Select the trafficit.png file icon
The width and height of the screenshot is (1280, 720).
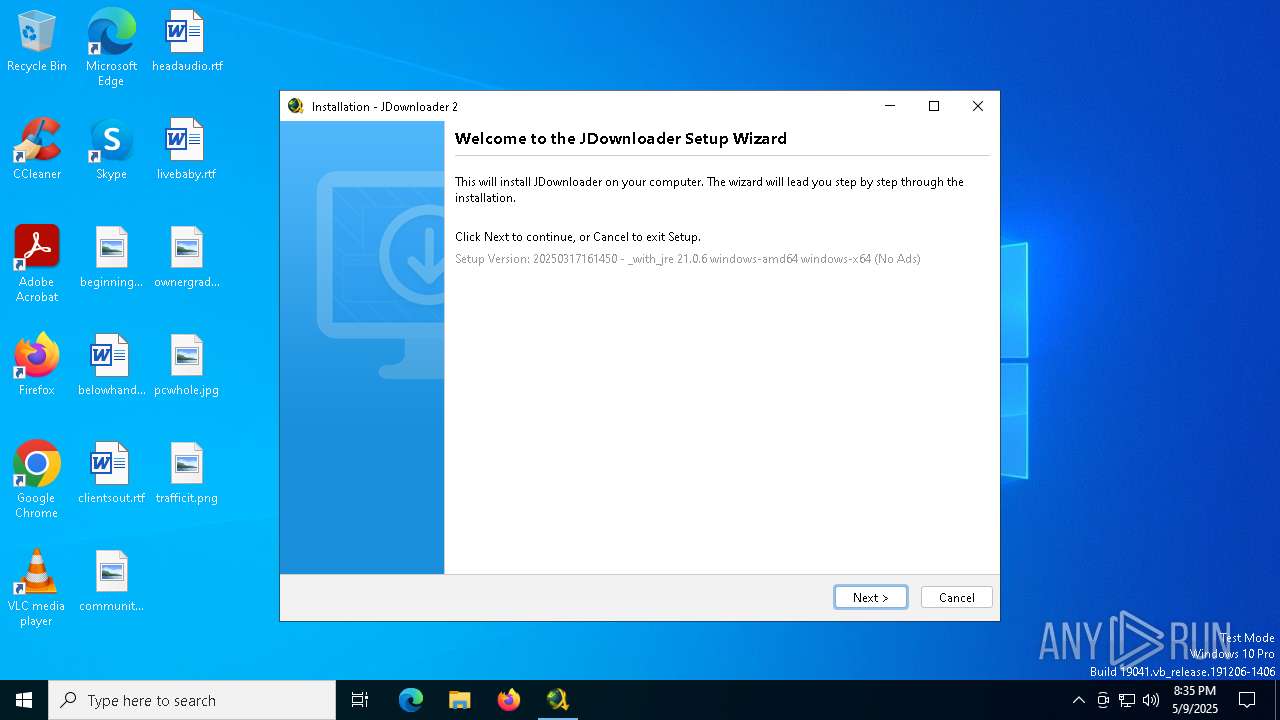tap(187, 474)
